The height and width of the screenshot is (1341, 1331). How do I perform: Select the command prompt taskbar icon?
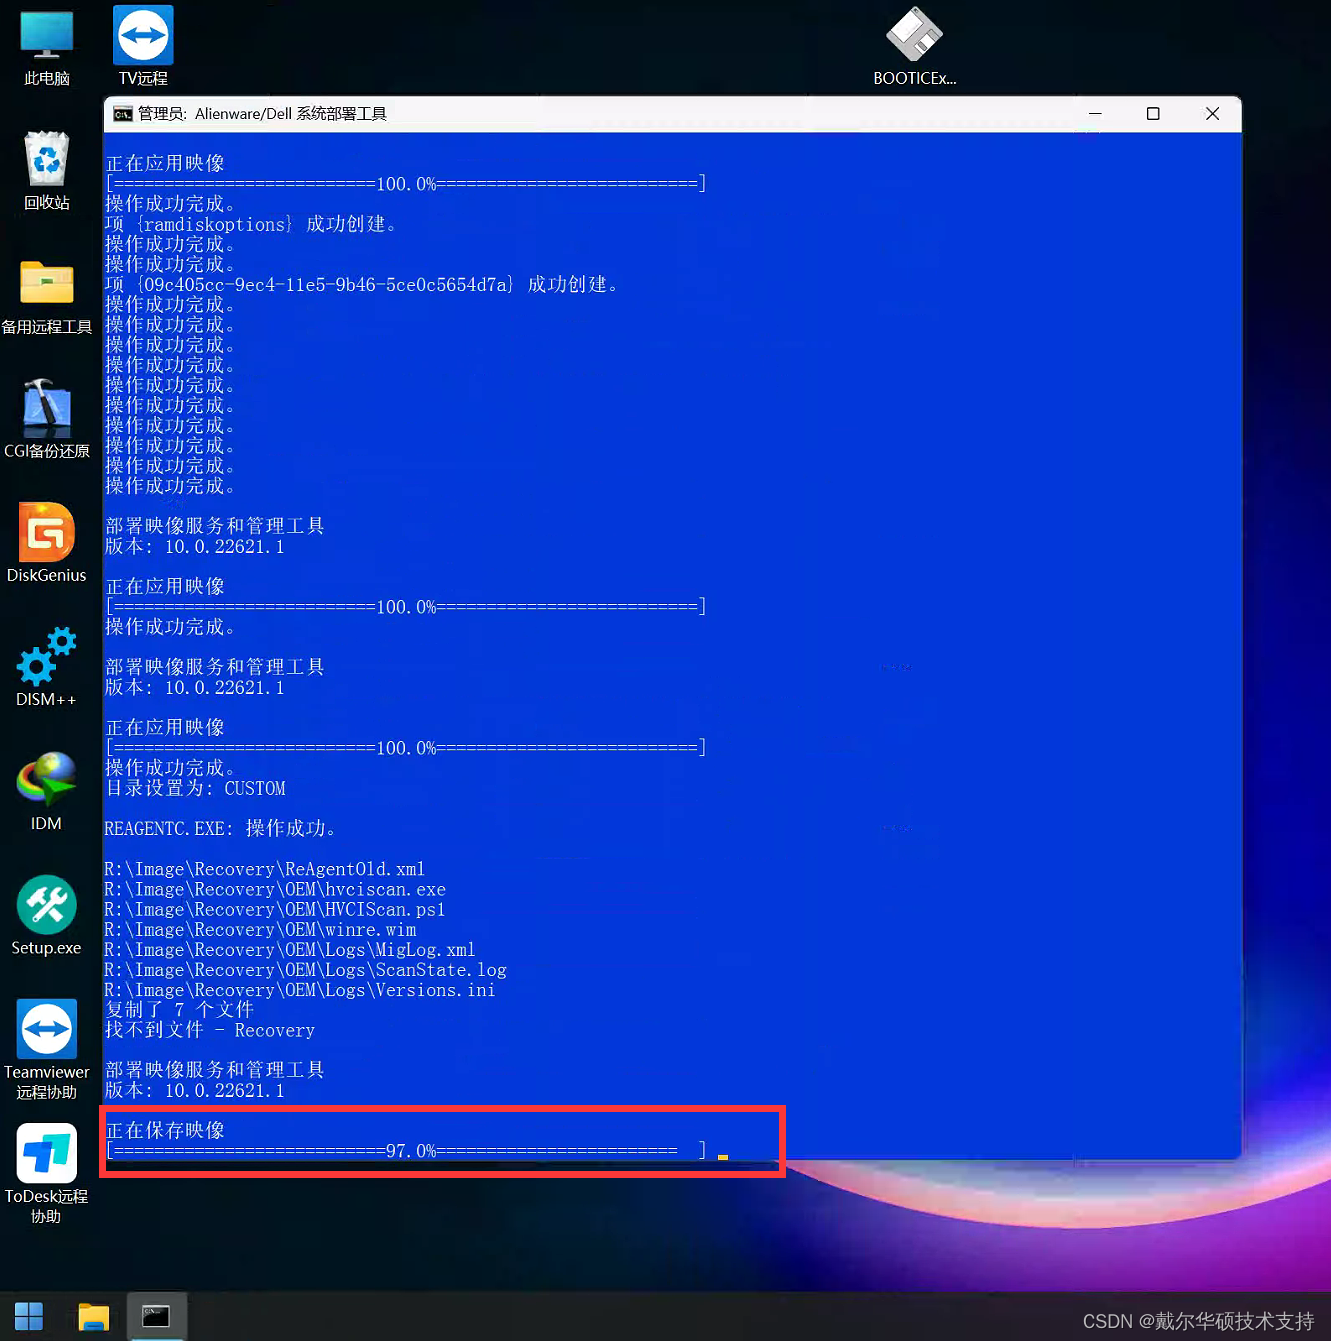coord(156,1317)
